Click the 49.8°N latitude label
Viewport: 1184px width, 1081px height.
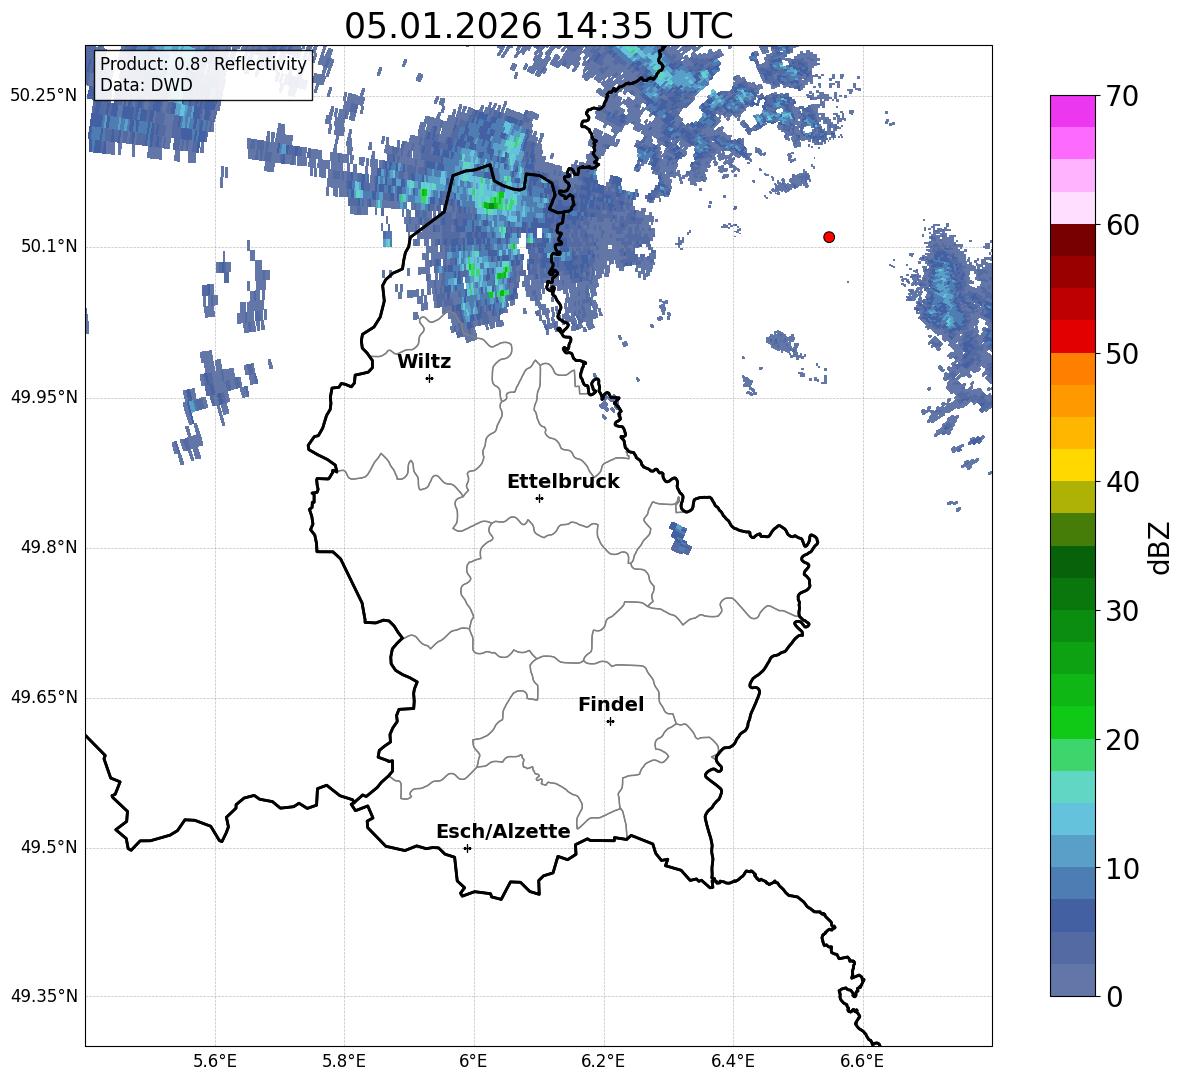coord(49,547)
